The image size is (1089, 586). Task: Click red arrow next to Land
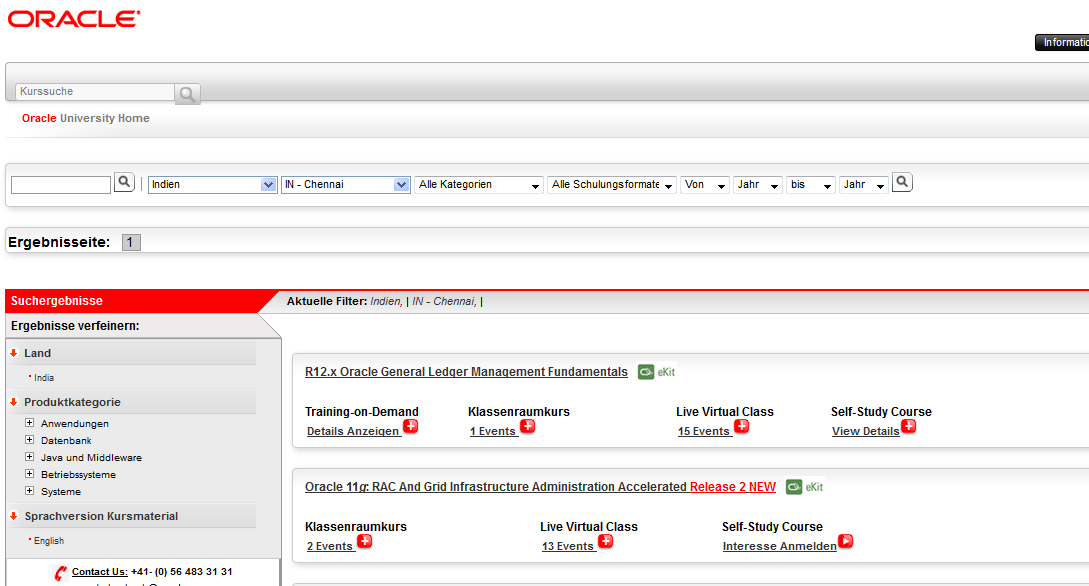pyautogui.click(x=13, y=353)
